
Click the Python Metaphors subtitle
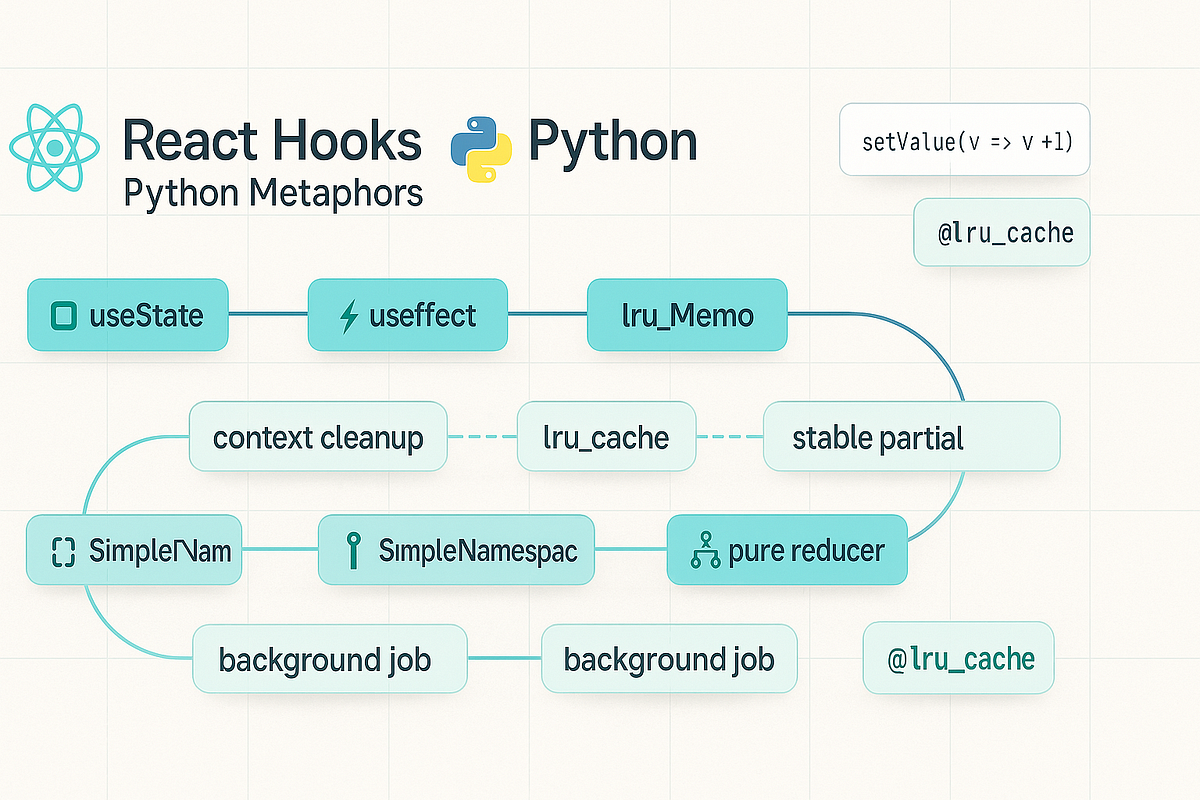click(x=273, y=192)
